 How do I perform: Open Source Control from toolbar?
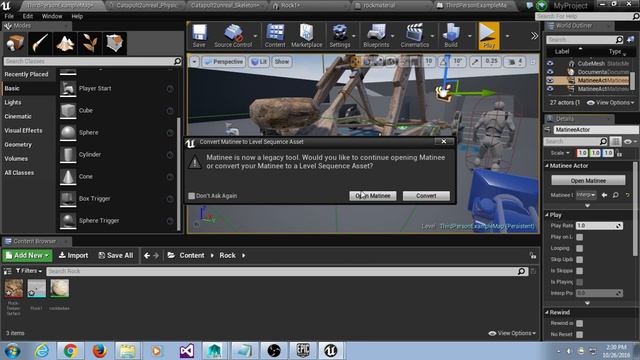(x=233, y=36)
